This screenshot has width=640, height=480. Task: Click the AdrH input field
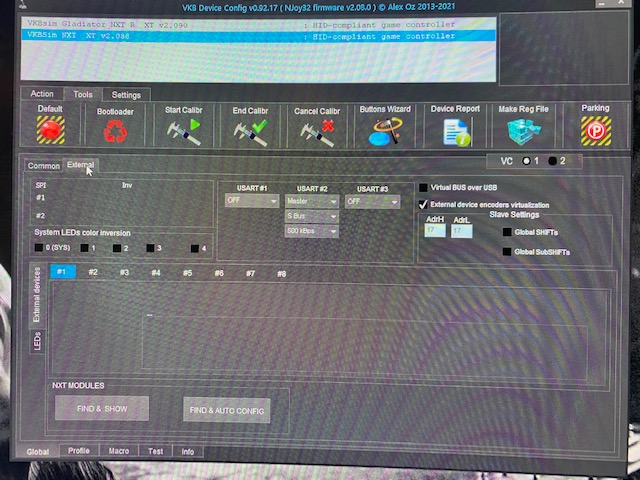pyautogui.click(x=435, y=231)
